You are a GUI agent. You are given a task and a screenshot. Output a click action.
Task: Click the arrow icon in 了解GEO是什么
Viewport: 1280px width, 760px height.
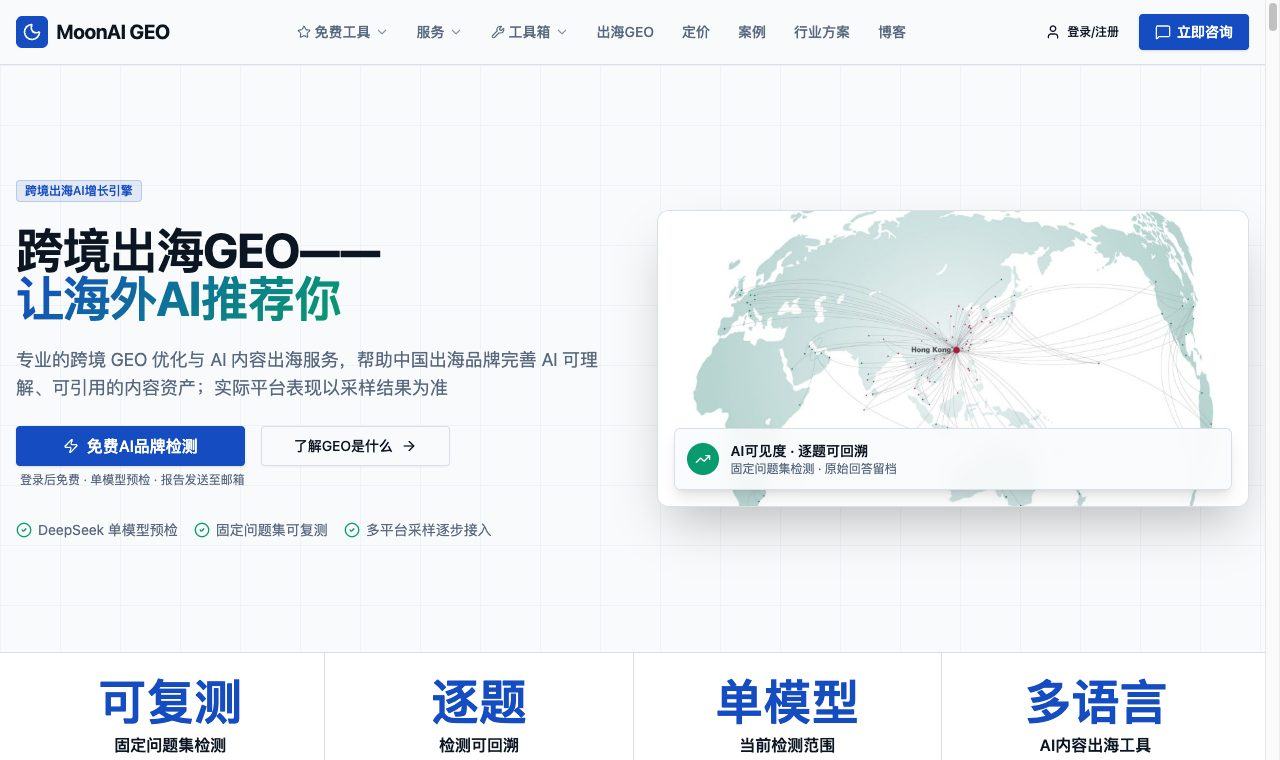409,446
